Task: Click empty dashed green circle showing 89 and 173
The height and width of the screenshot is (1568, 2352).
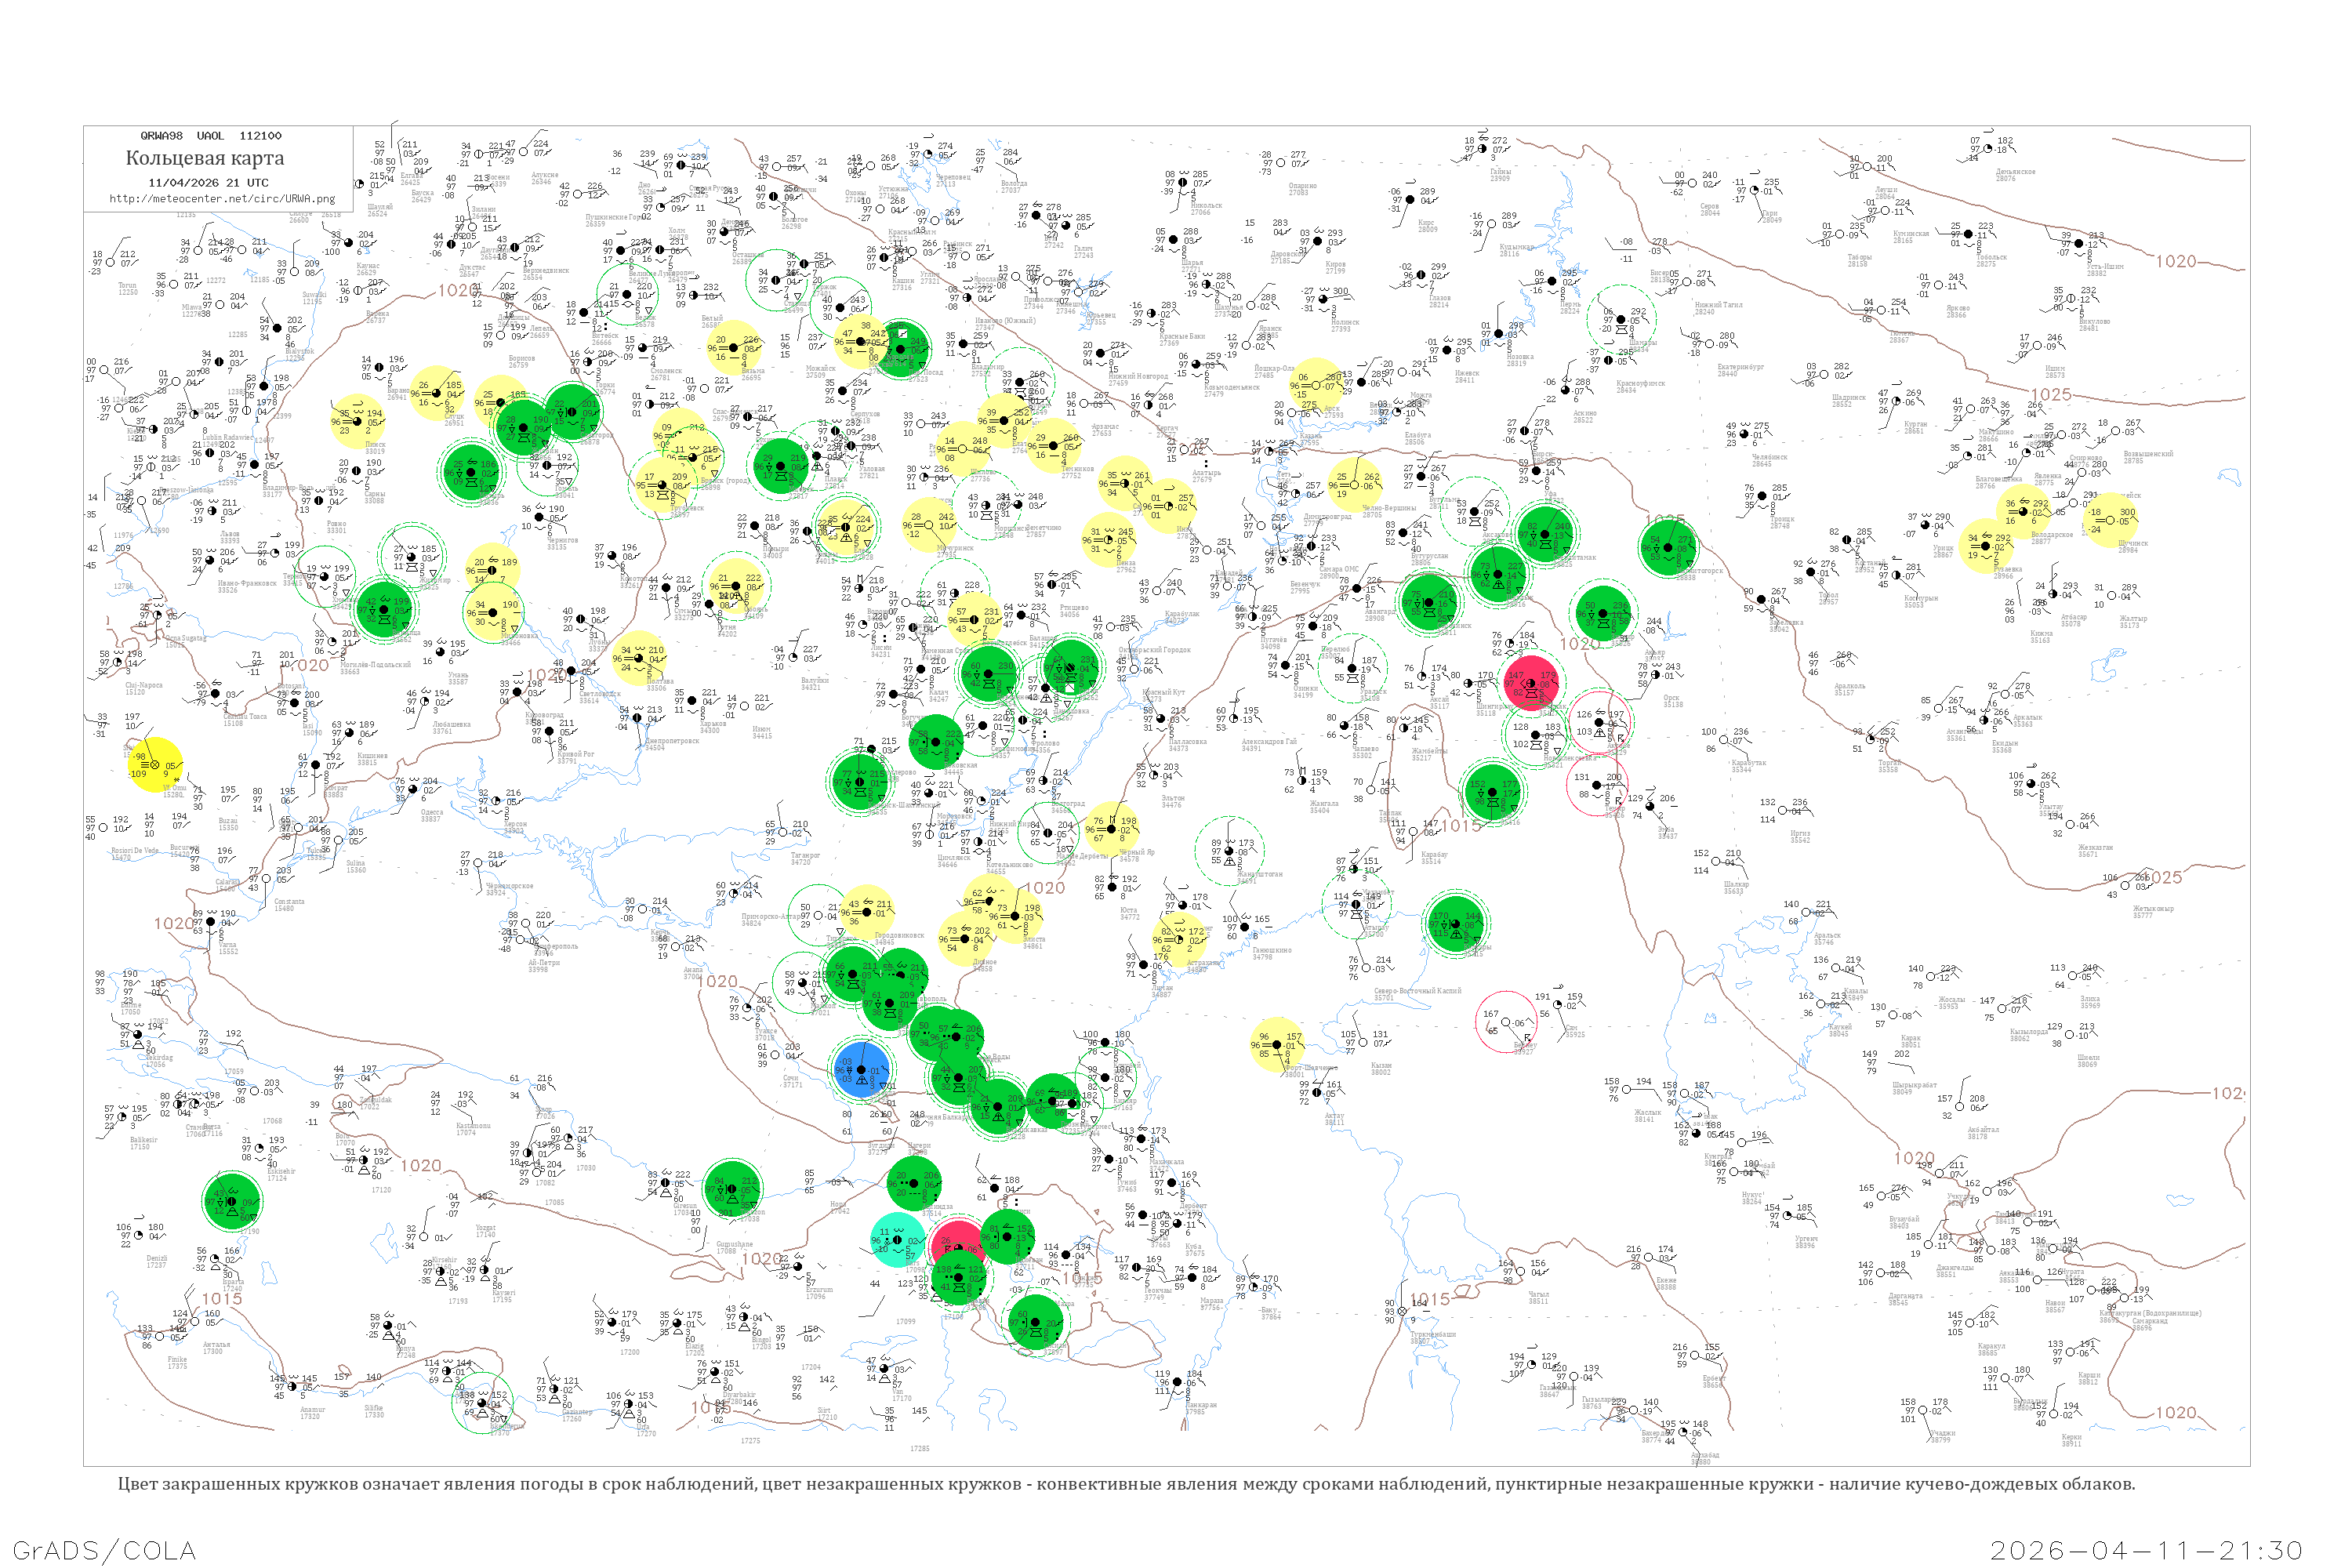Action: (x=1229, y=851)
